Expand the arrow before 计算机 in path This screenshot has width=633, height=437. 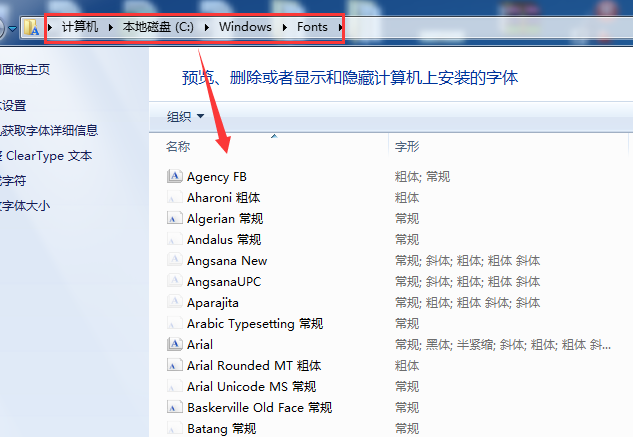click(50, 27)
